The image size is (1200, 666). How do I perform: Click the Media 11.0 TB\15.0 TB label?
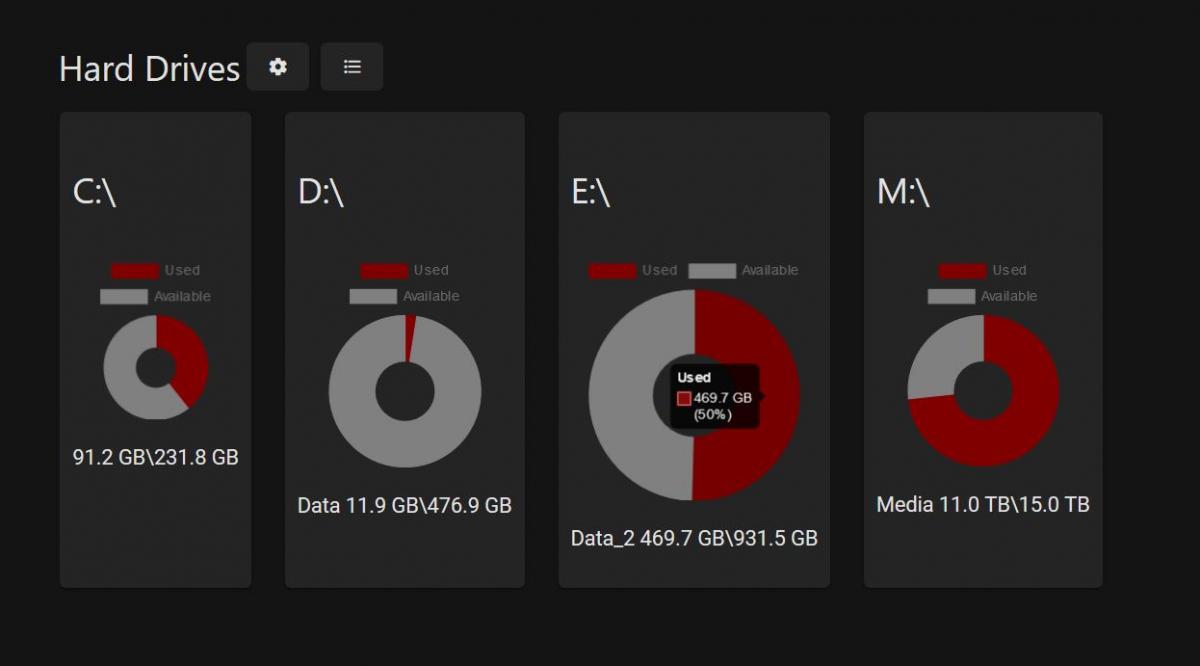[x=982, y=504]
